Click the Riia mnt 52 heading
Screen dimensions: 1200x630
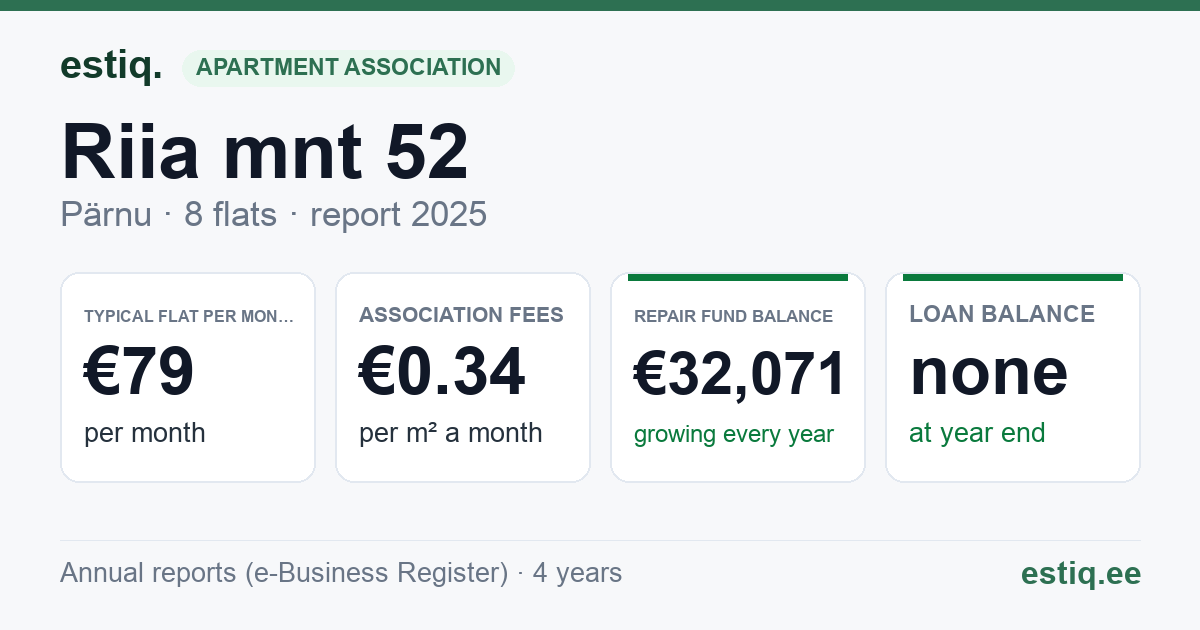pos(265,152)
